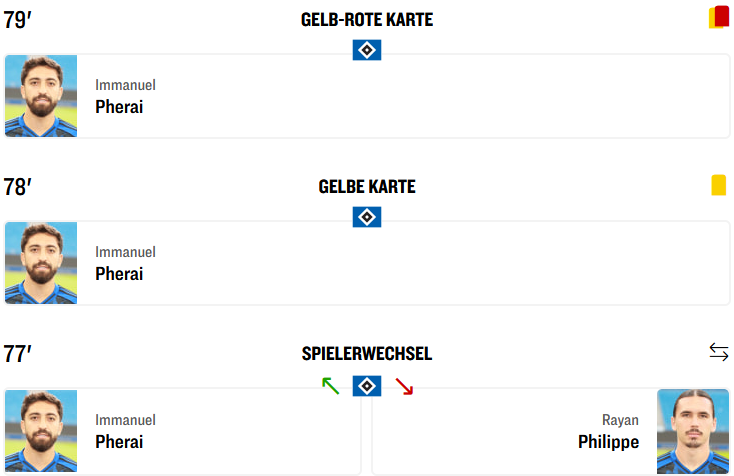Image resolution: width=734 pixels, height=476 pixels.
Task: Open Pherai's photo in the 79' event
Action: [41, 96]
